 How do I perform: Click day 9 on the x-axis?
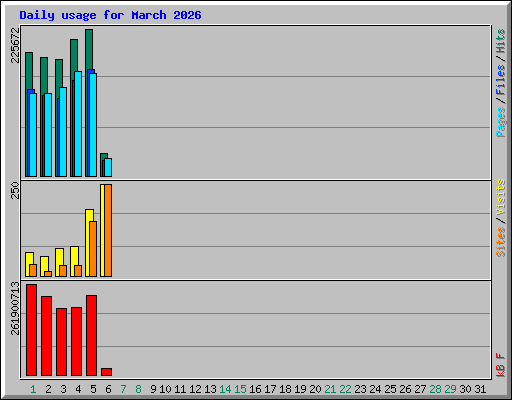[153, 389]
